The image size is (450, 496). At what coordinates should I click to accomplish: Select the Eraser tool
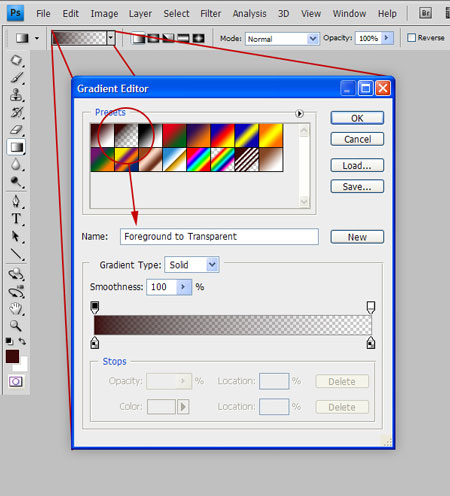[16, 130]
